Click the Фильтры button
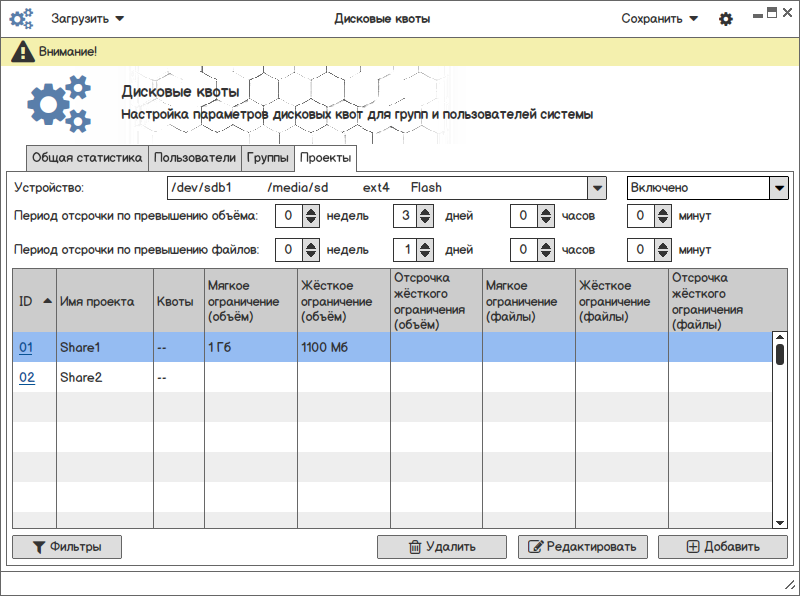The height and width of the screenshot is (596, 800). 67,547
